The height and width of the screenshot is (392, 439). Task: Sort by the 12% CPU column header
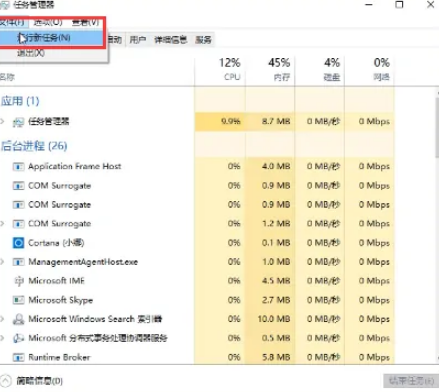coord(220,69)
